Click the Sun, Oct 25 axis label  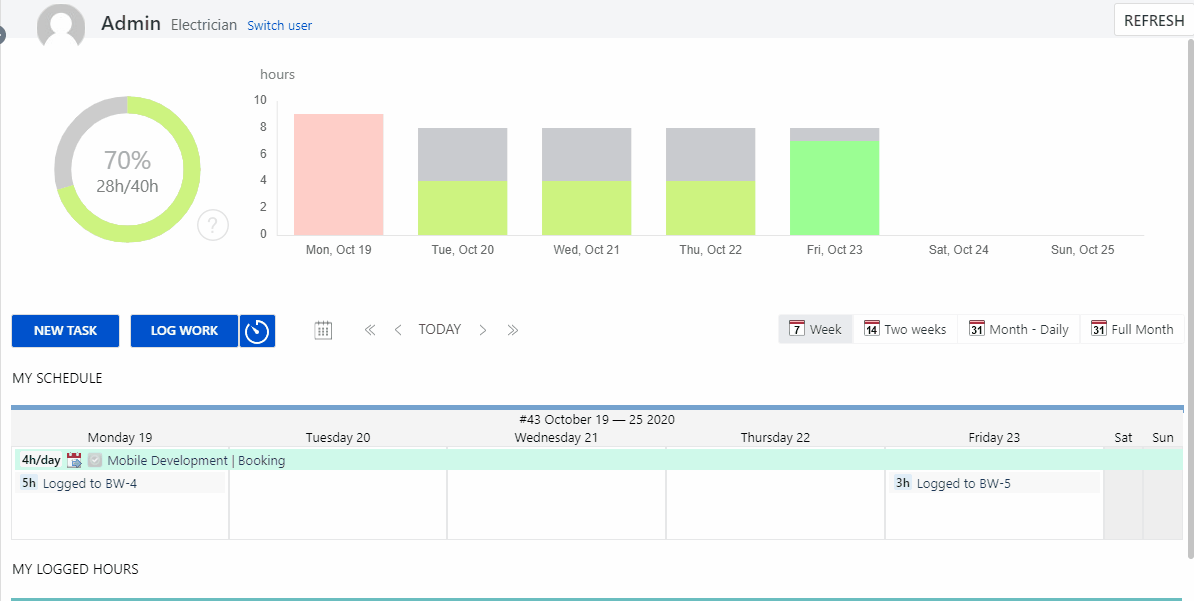click(x=1082, y=250)
